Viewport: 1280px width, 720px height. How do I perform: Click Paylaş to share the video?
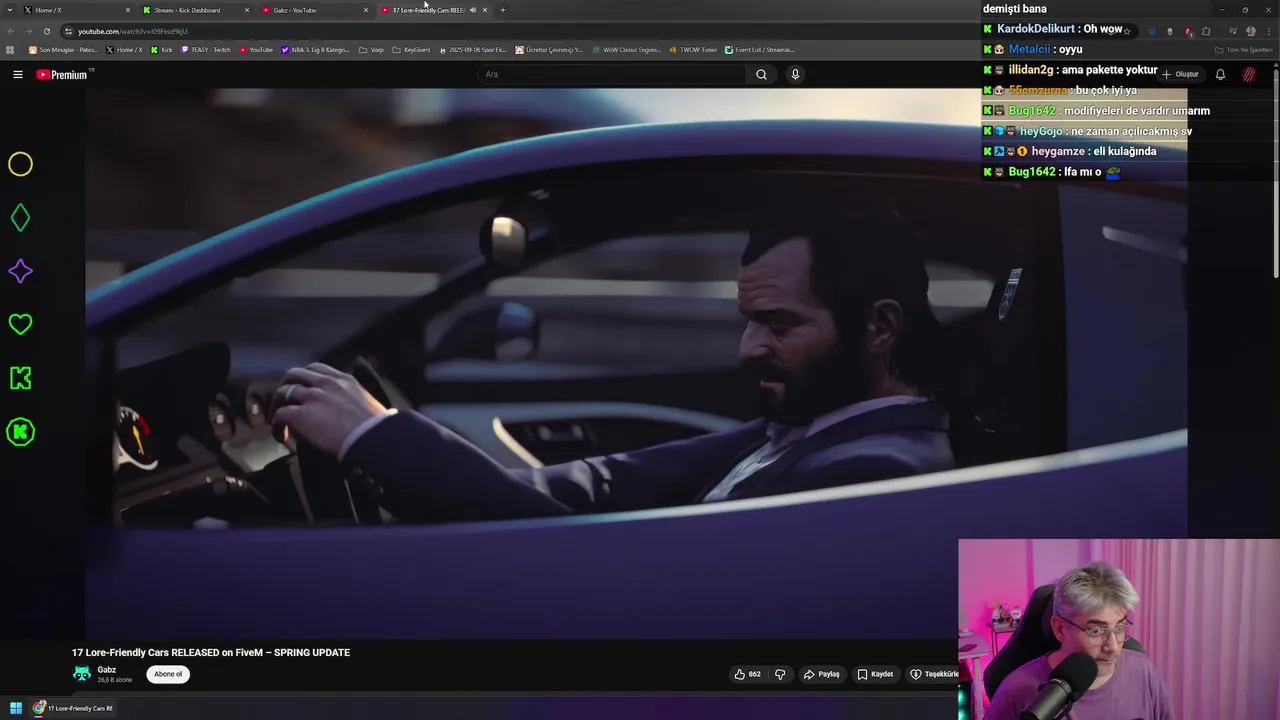(x=822, y=674)
